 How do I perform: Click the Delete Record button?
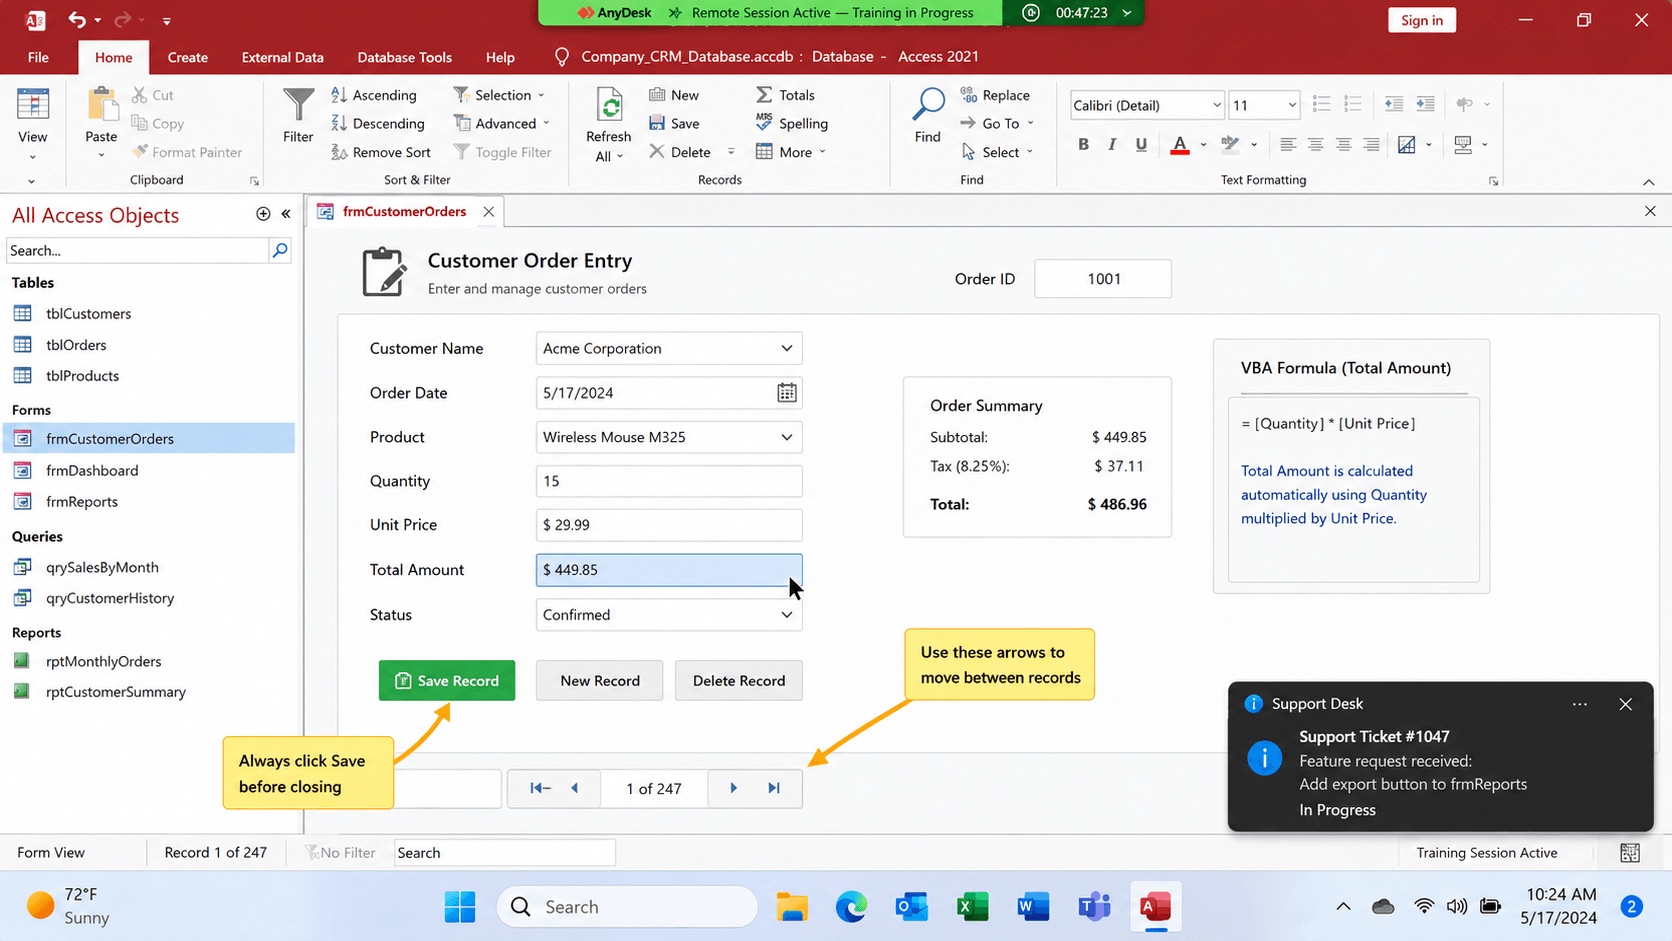click(x=739, y=681)
